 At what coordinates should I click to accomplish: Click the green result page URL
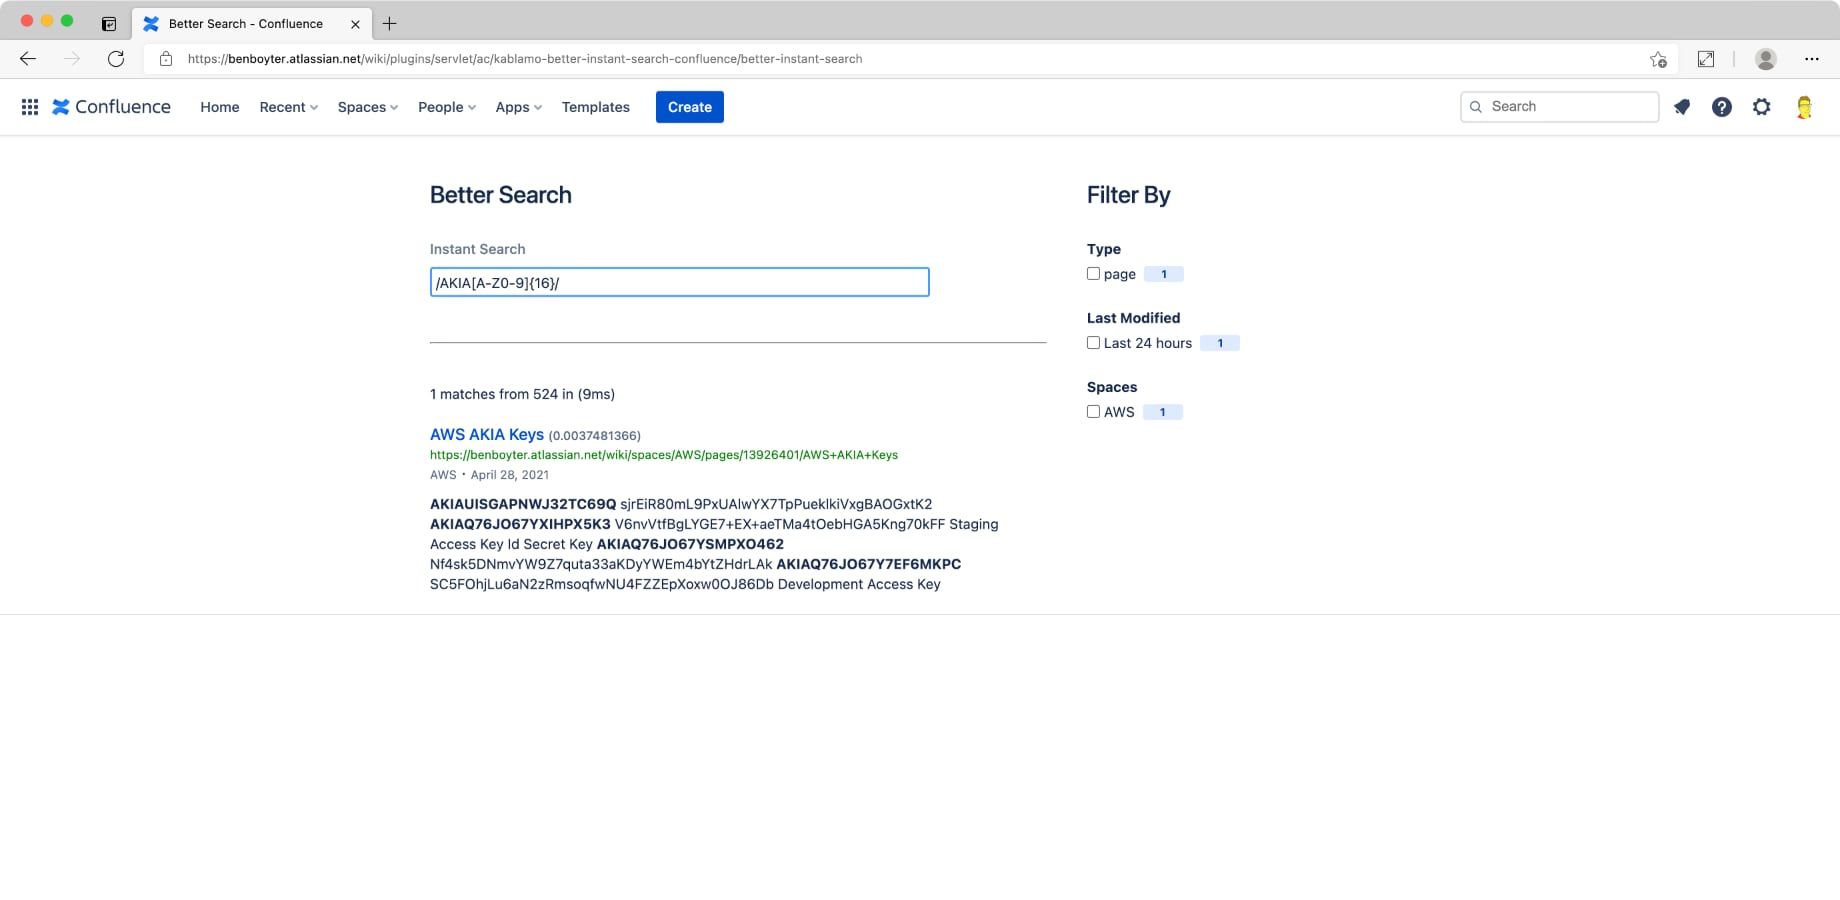pos(664,455)
